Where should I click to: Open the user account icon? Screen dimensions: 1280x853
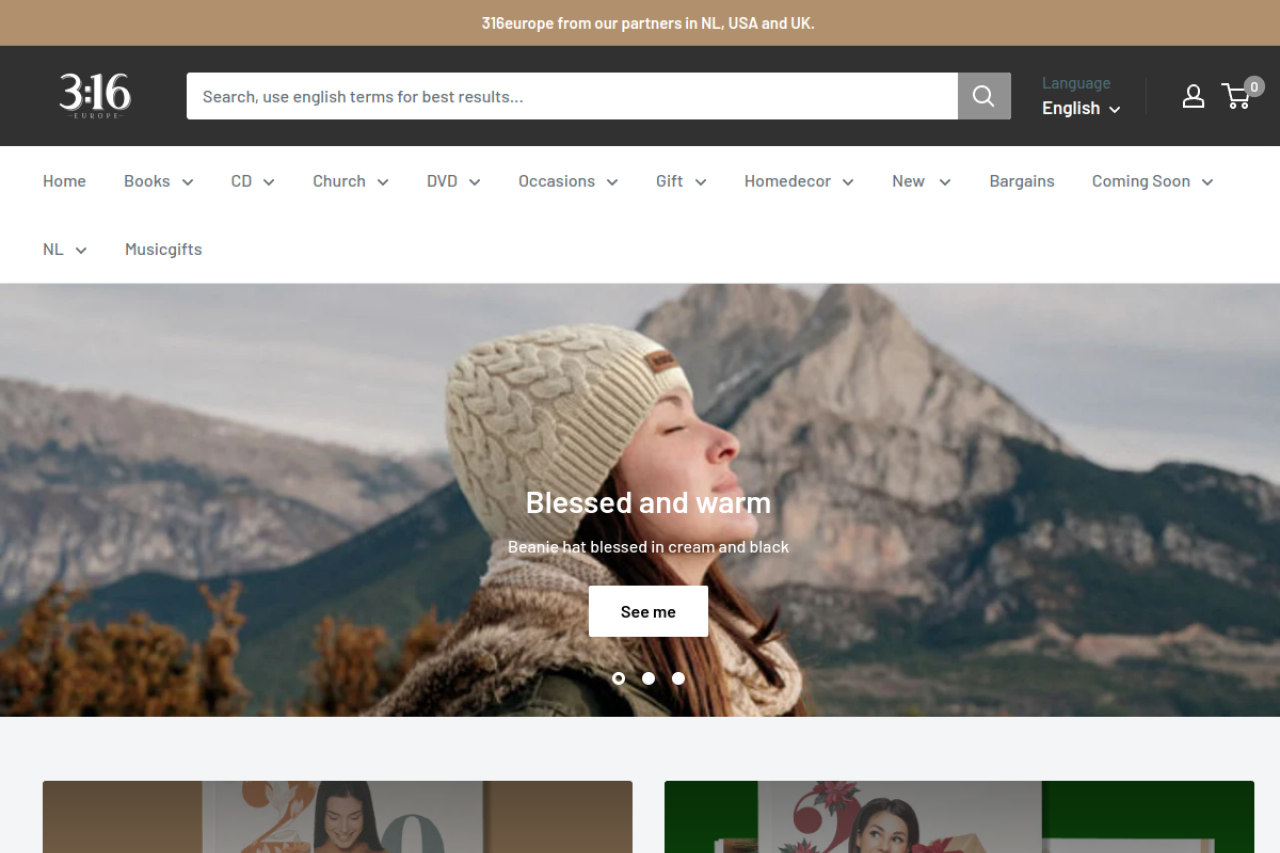1193,96
